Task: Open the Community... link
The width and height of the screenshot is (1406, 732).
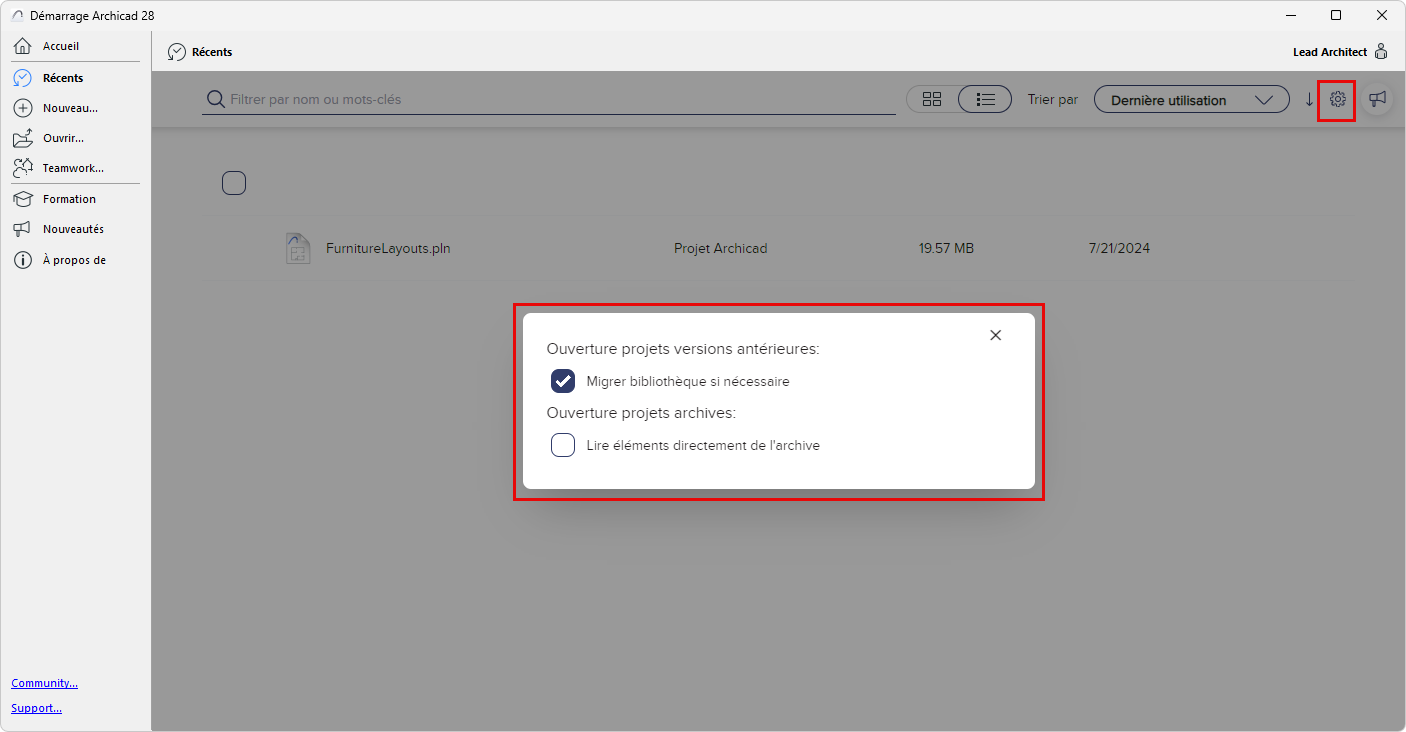Action: tap(44, 683)
